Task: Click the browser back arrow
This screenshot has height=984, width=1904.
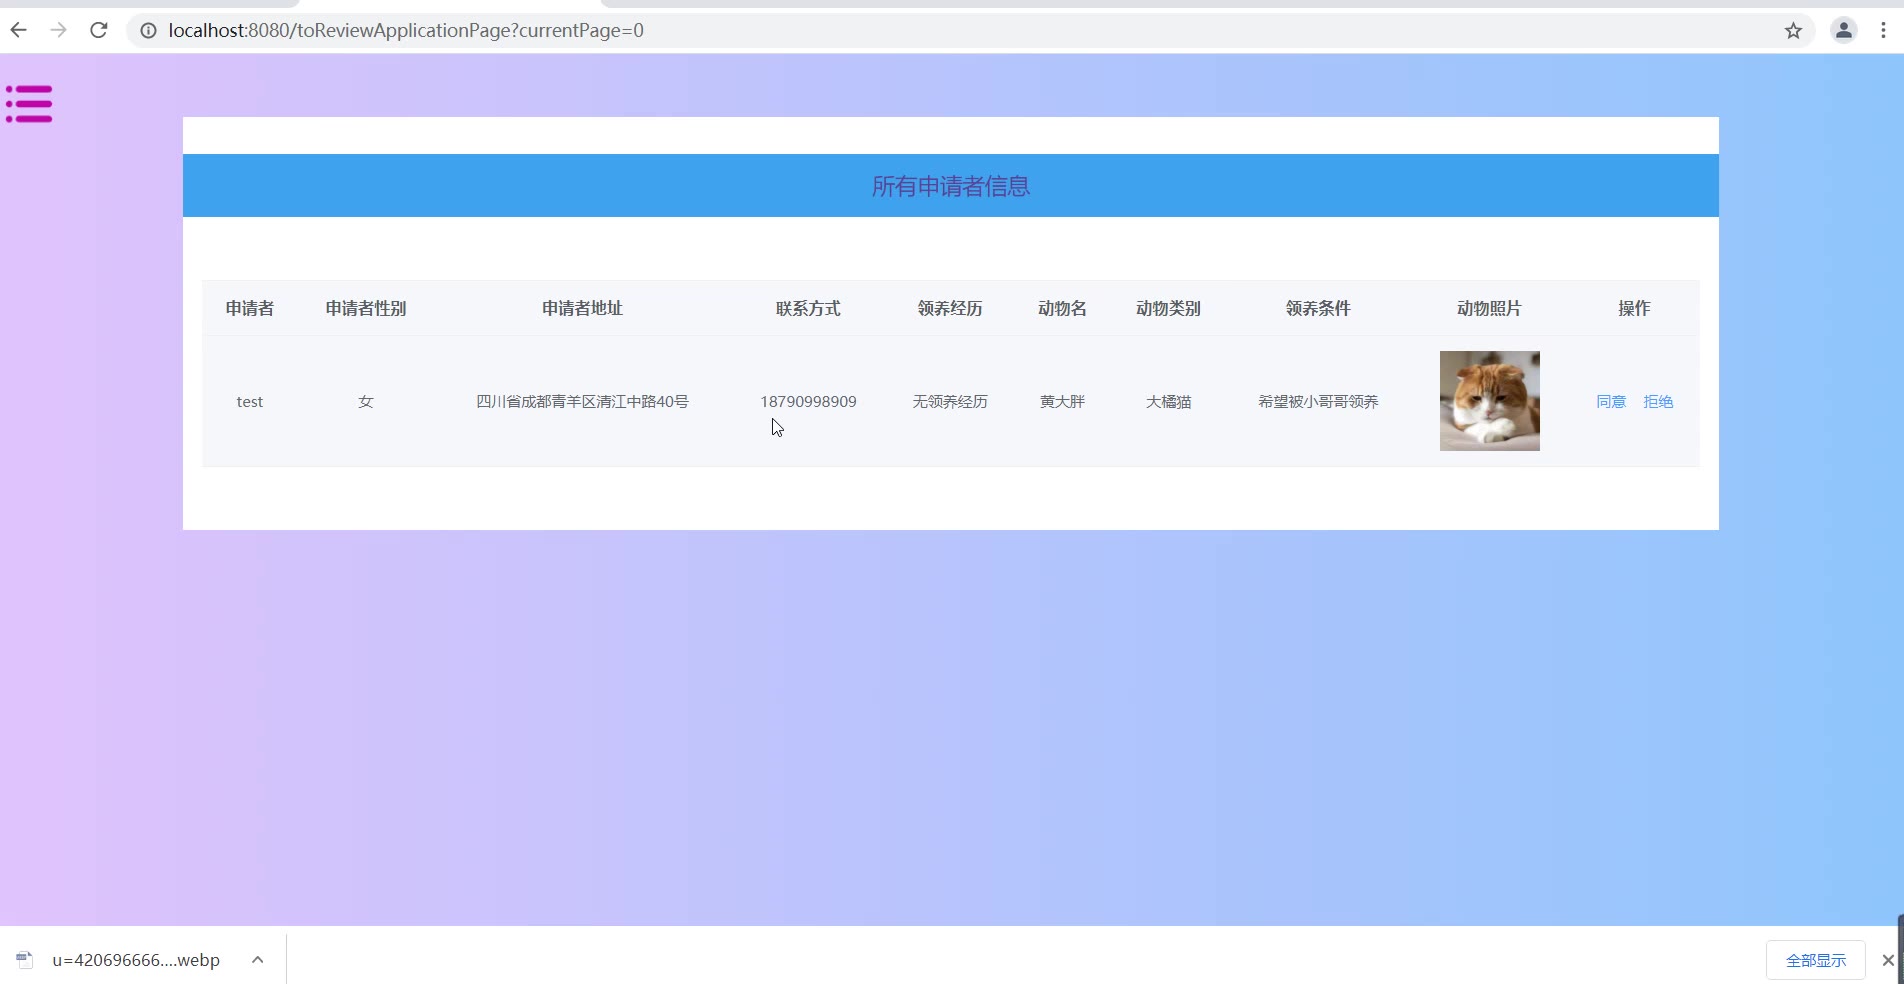Action: click(18, 30)
